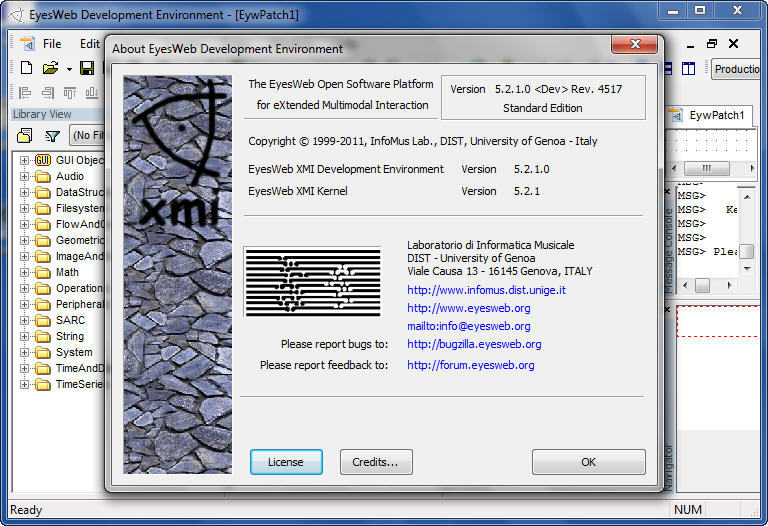Click the Library View panel title
The width and height of the screenshot is (768, 526).
tap(42, 114)
